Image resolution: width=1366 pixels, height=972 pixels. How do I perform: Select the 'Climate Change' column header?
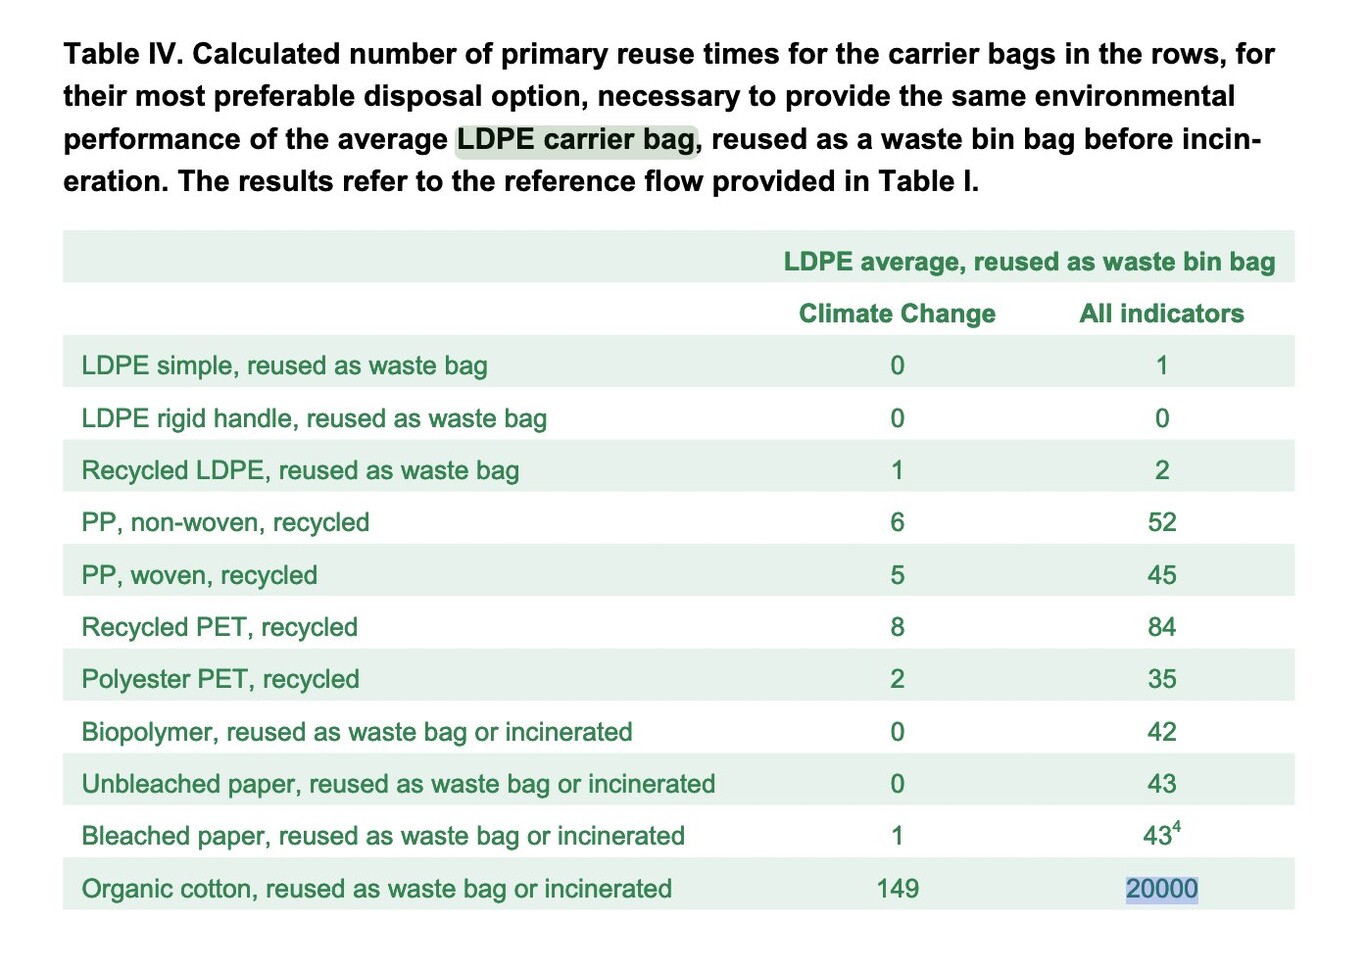(x=897, y=313)
